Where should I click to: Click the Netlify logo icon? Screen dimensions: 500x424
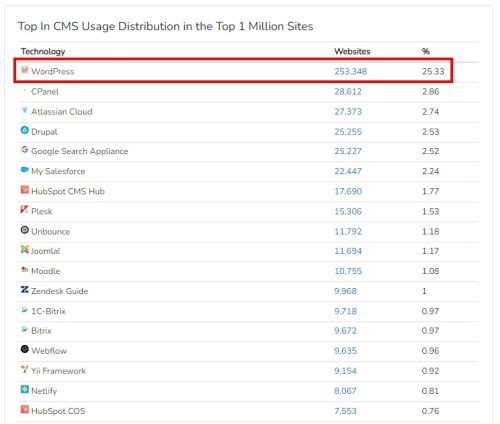[x=25, y=389]
